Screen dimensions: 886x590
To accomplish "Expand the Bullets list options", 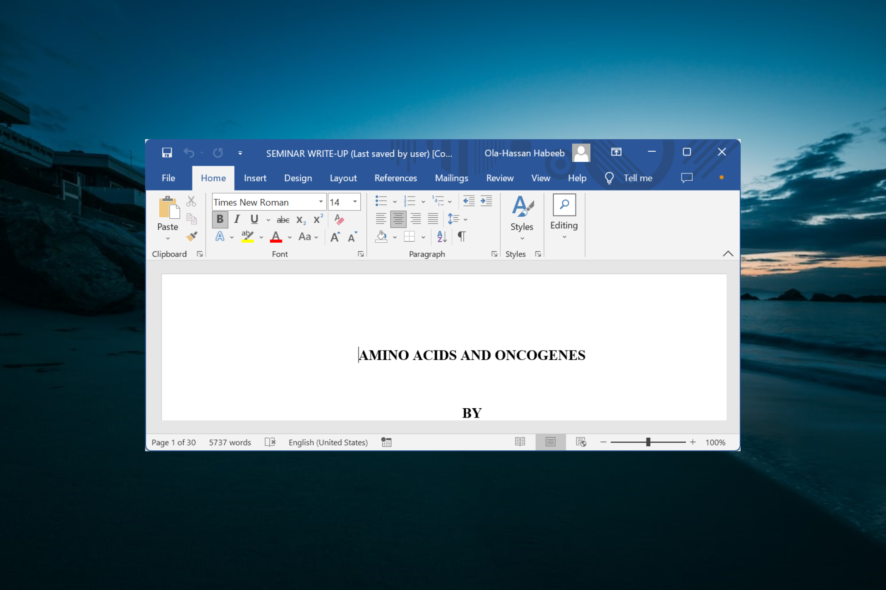I will click(395, 202).
